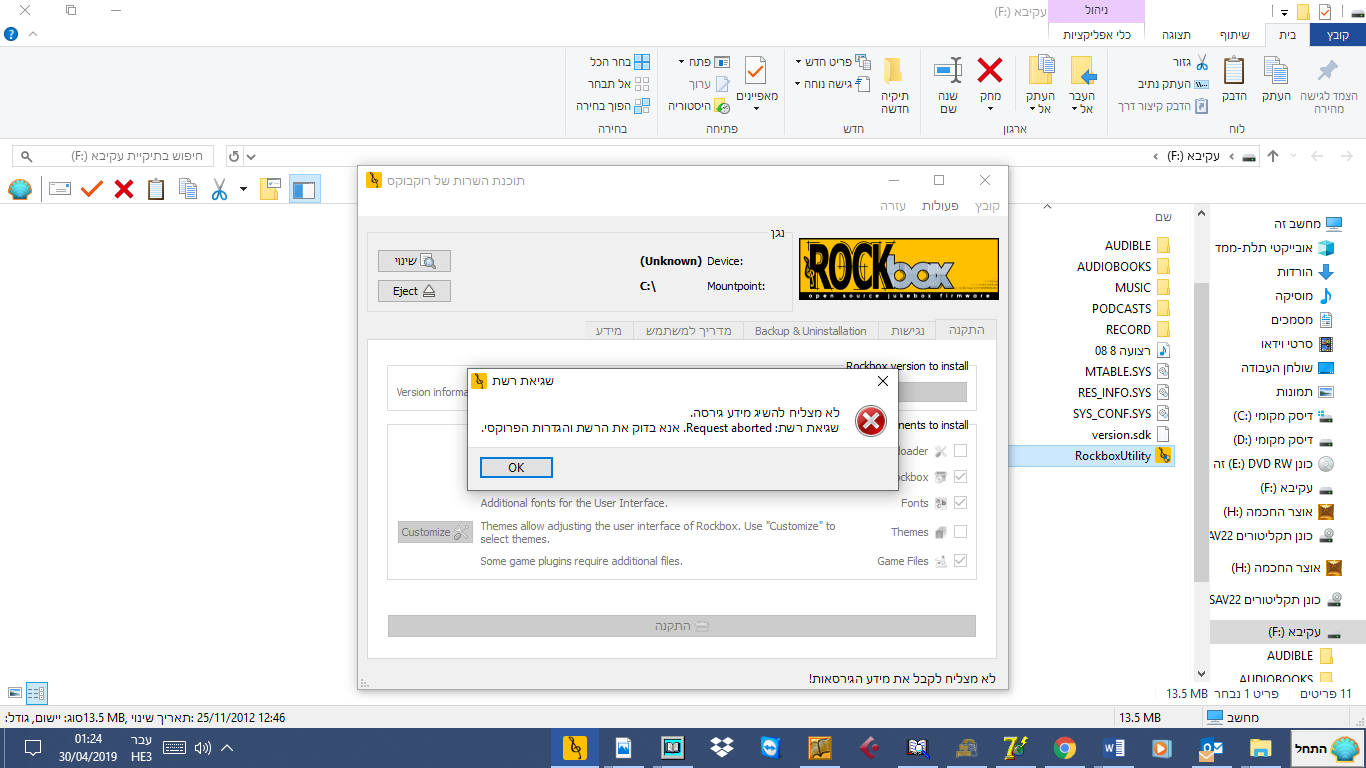Switch to details view icon in status bar

pos(36,692)
